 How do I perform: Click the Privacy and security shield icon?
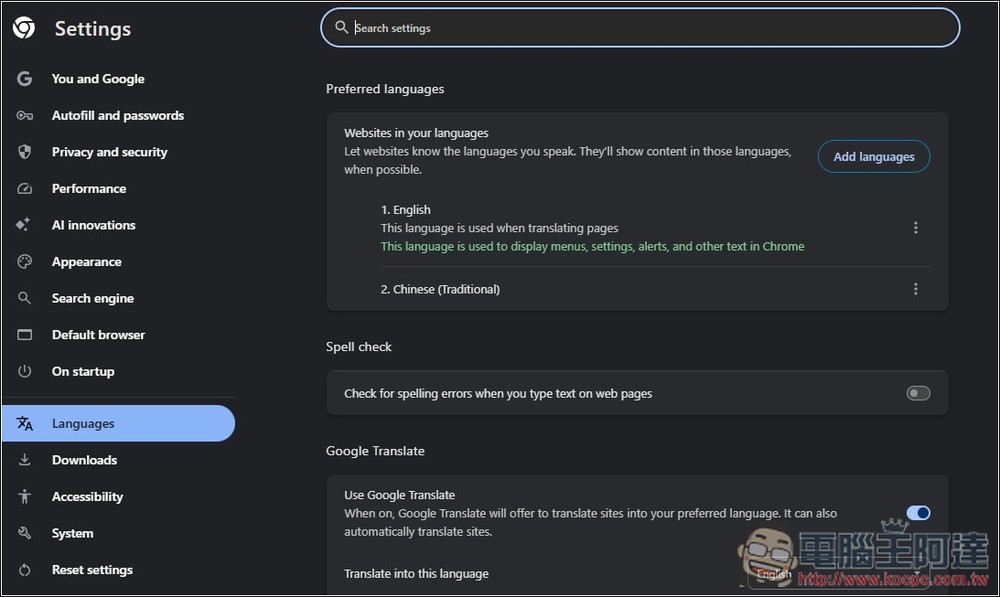pyautogui.click(x=25, y=152)
